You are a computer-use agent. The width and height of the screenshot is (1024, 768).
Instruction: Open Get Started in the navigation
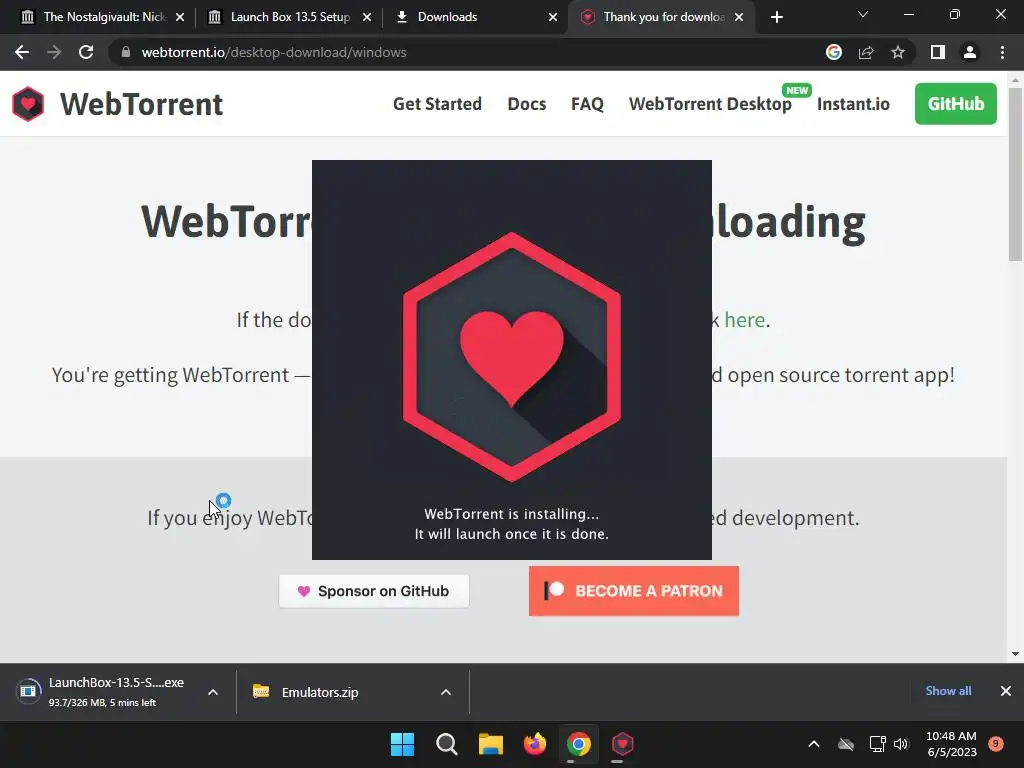437,104
